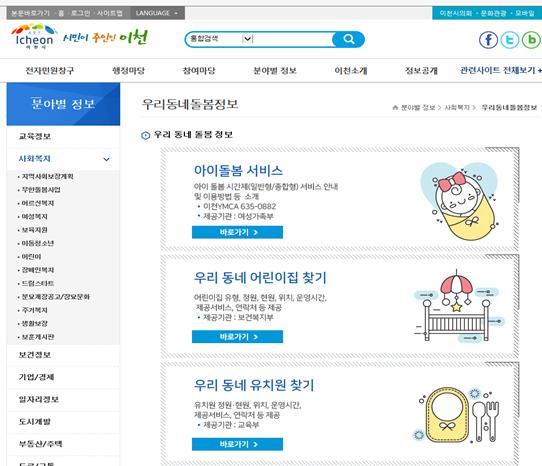Open the 이천소개 menu
The image size is (542, 466).
351,71
